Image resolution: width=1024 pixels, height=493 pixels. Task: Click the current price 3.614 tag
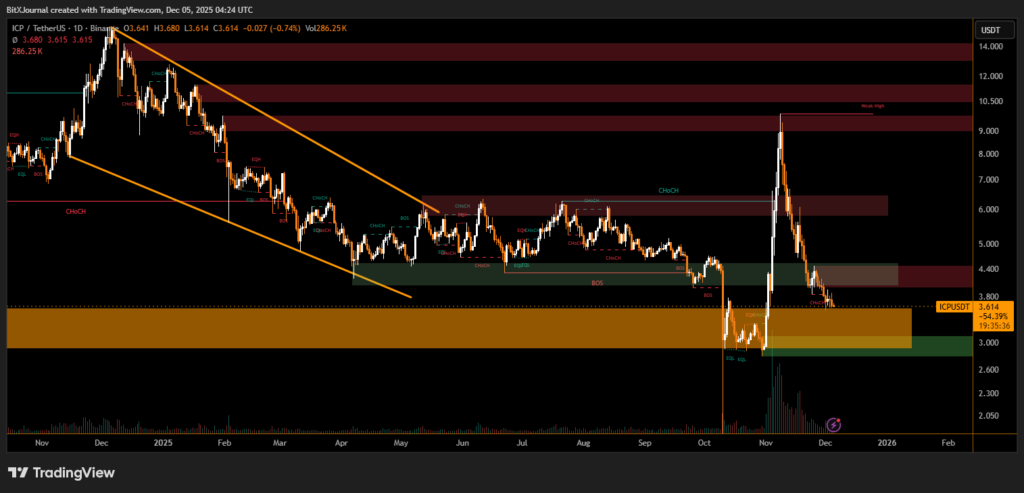(991, 307)
